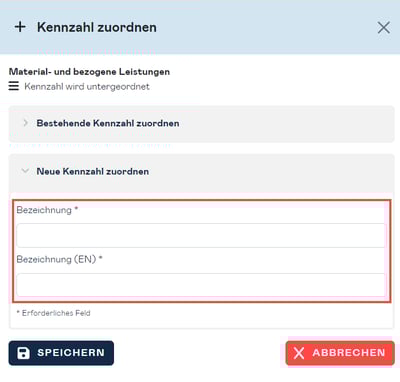
Task: Click the X icon inside Abbrechen
Action: 299,353
